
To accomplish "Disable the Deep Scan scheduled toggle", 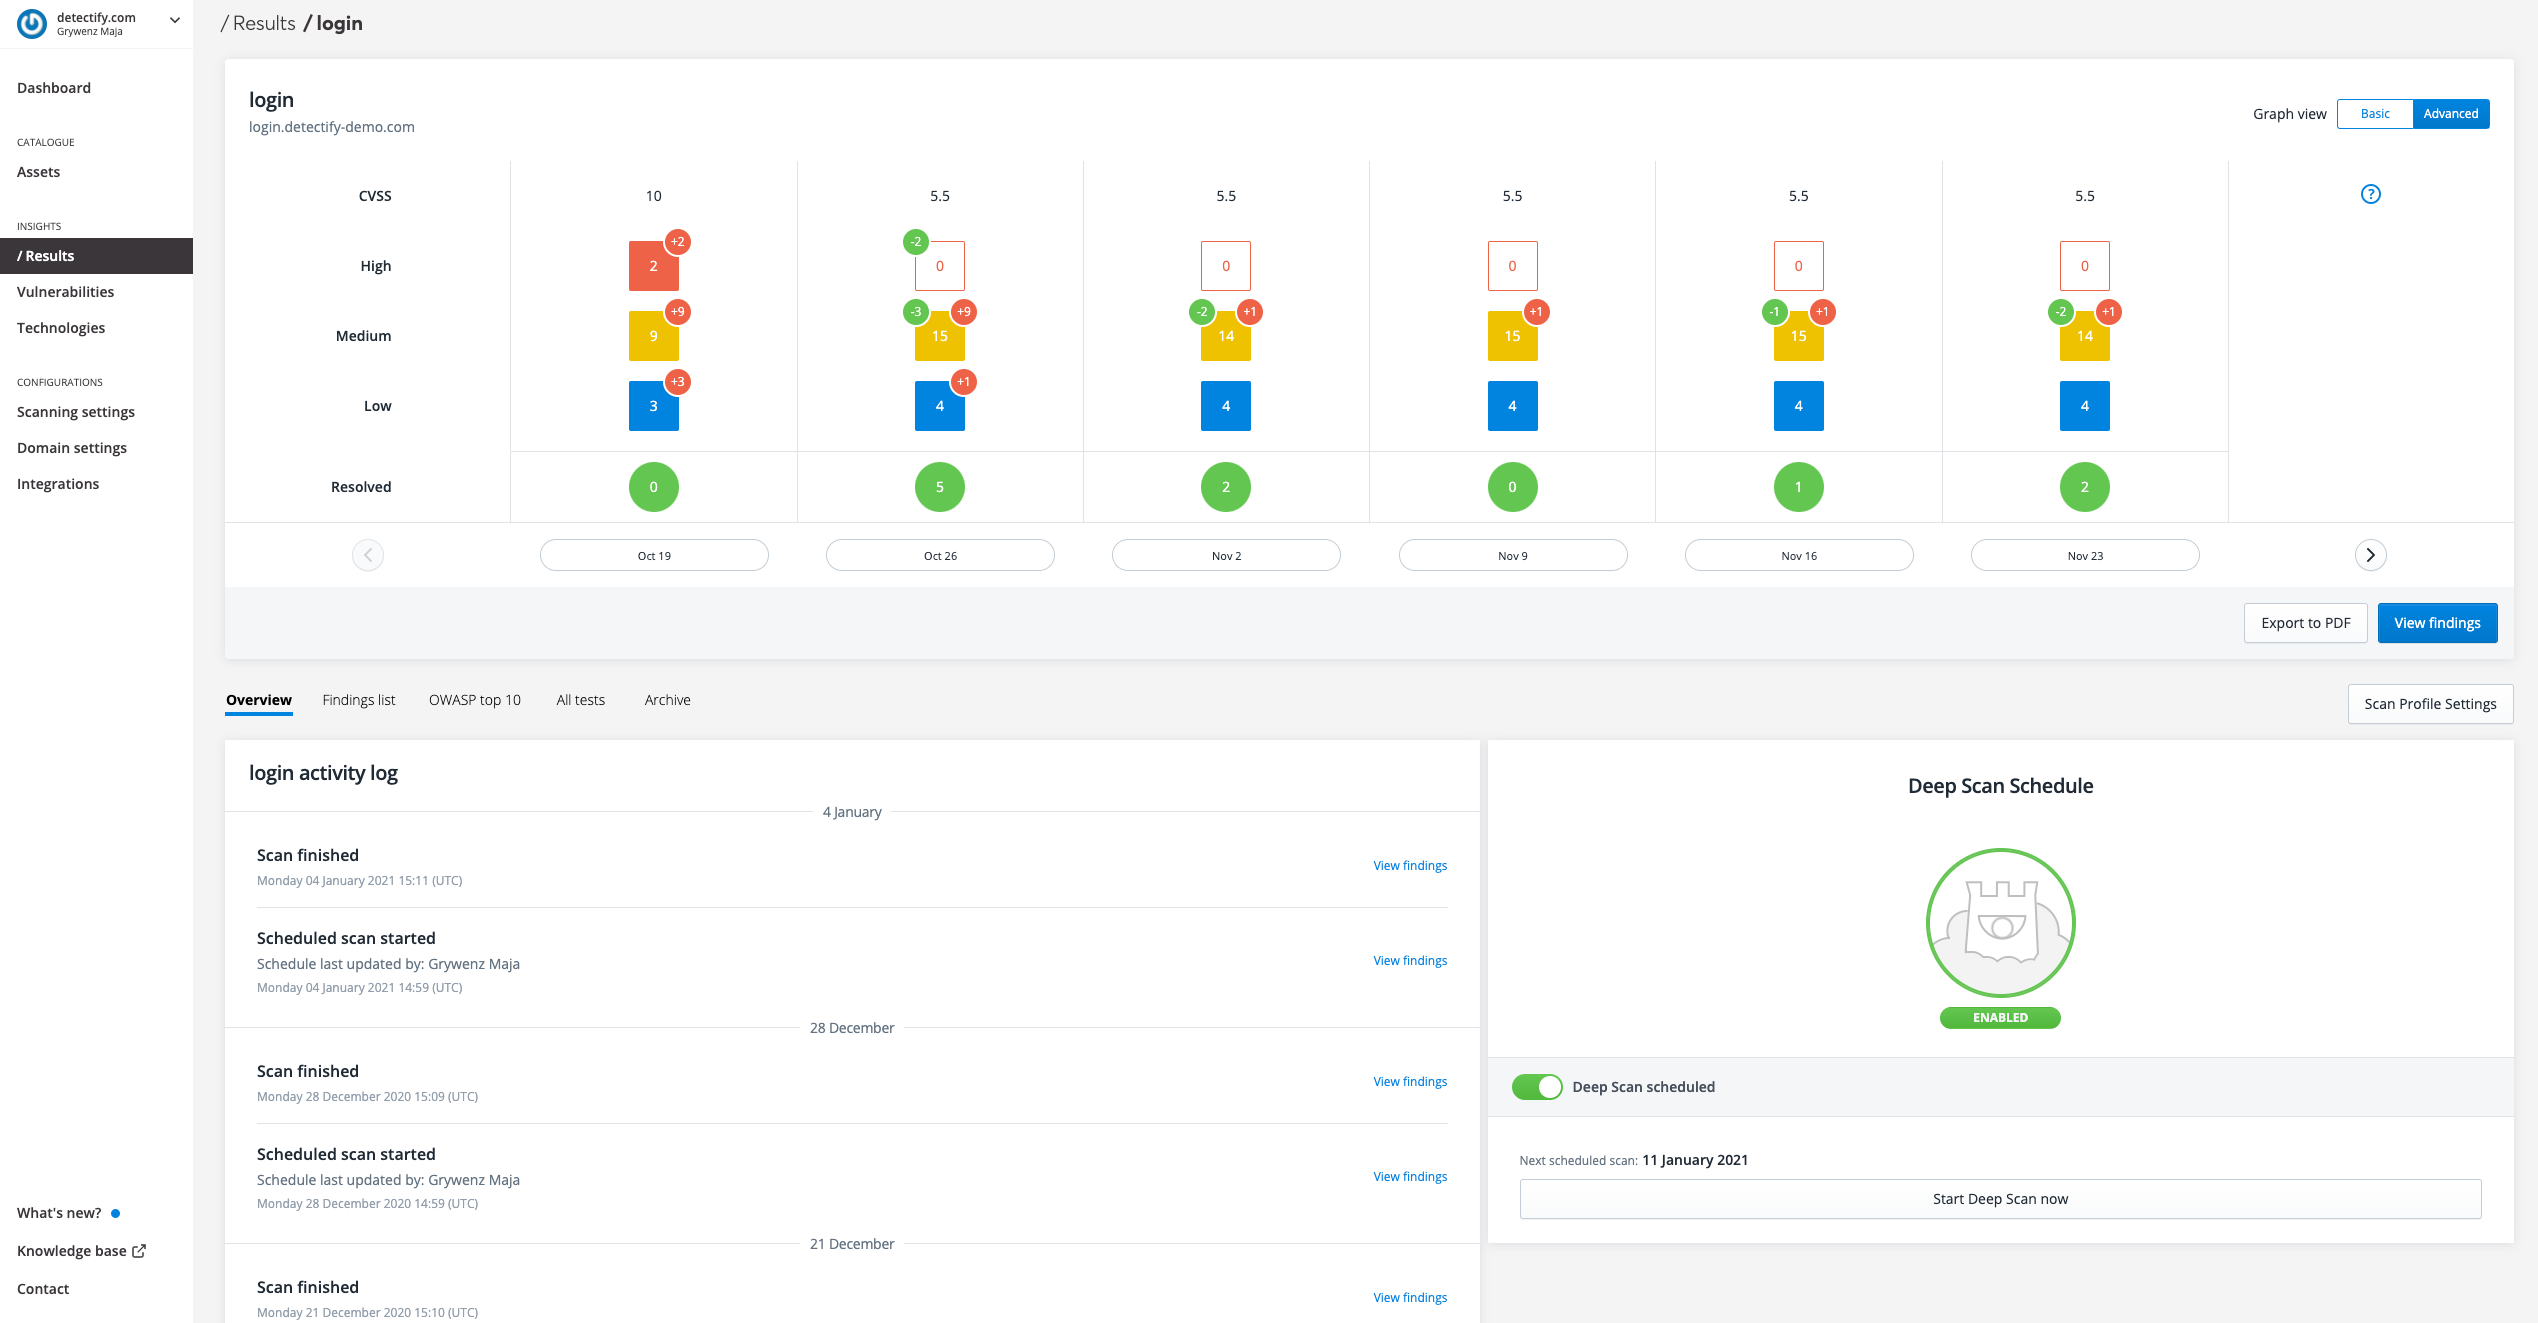I will click(x=1537, y=1087).
